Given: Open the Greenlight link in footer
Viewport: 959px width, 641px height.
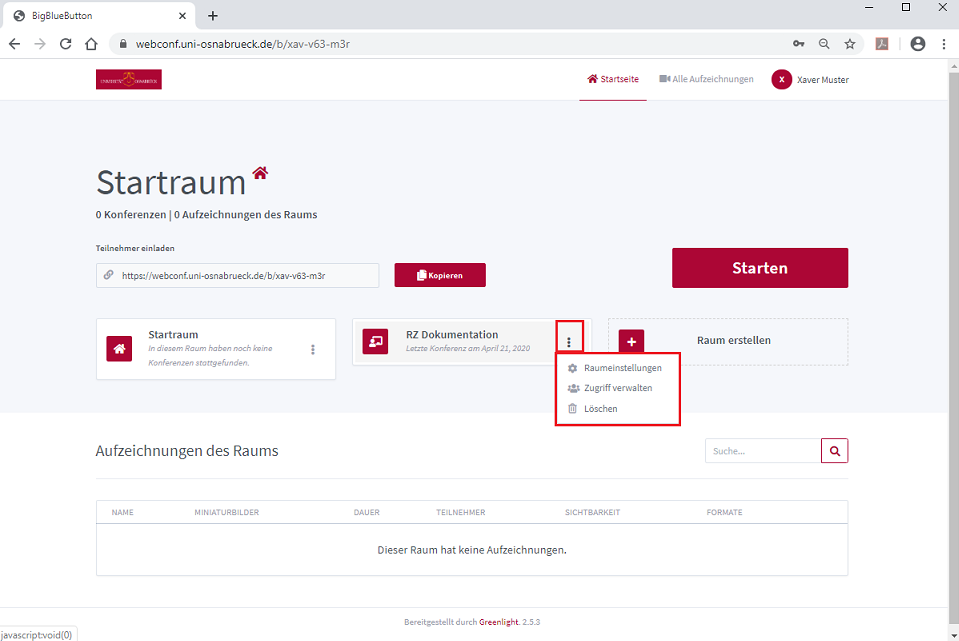Looking at the screenshot, I should click(x=498, y=622).
